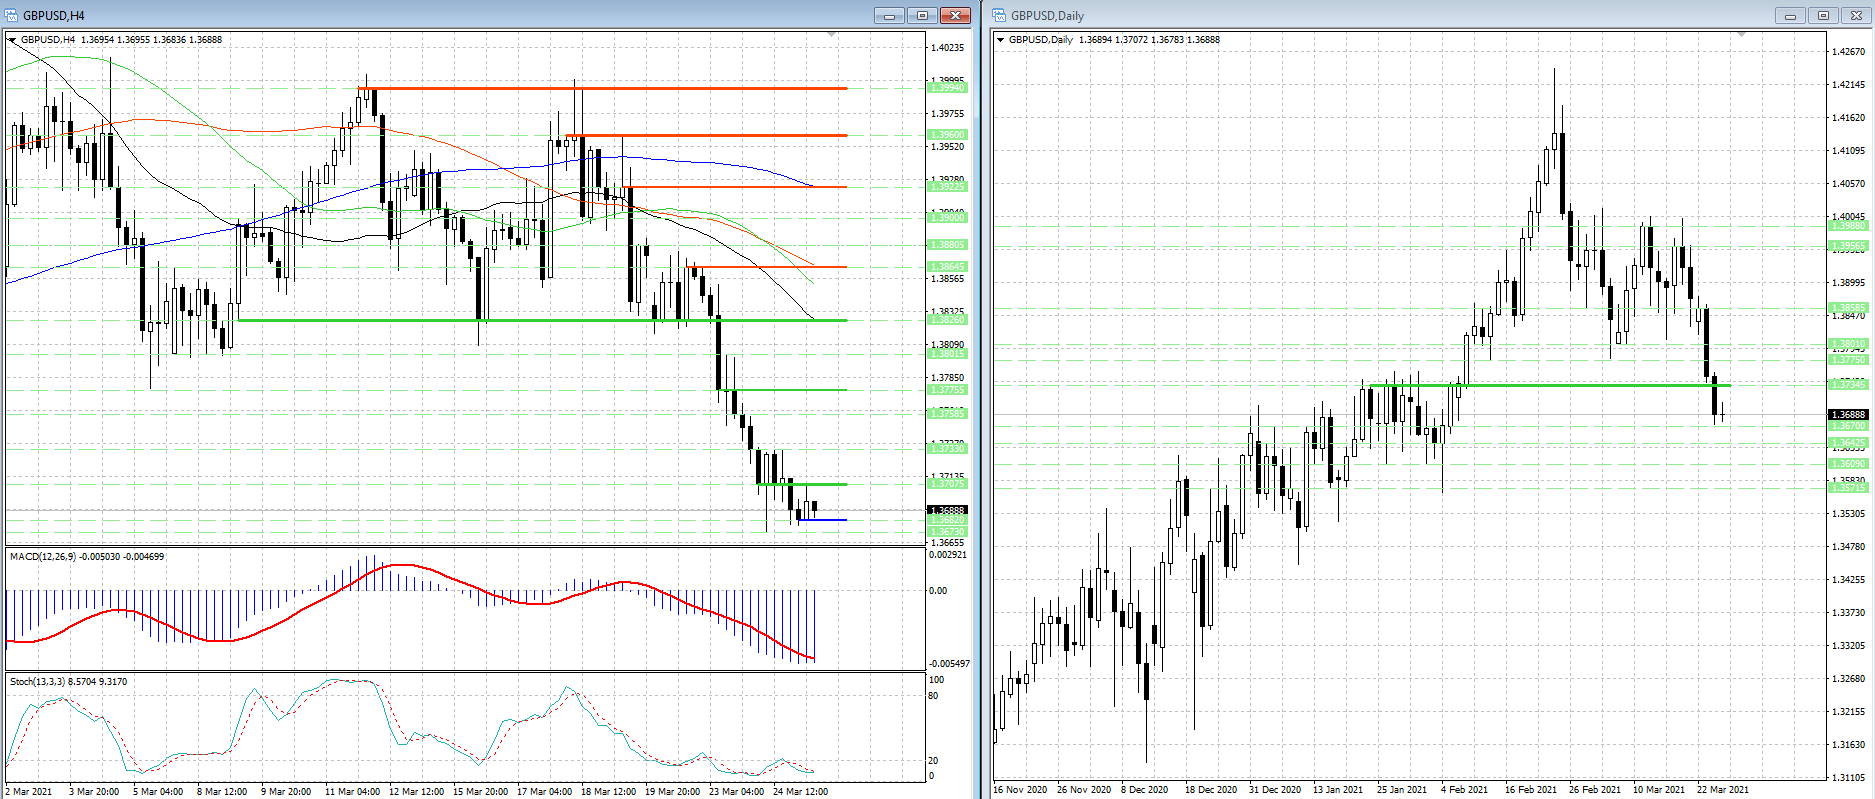Expand the GBPUSD,H4 chart title triangle
The image size is (1875, 799).
(x=12, y=40)
